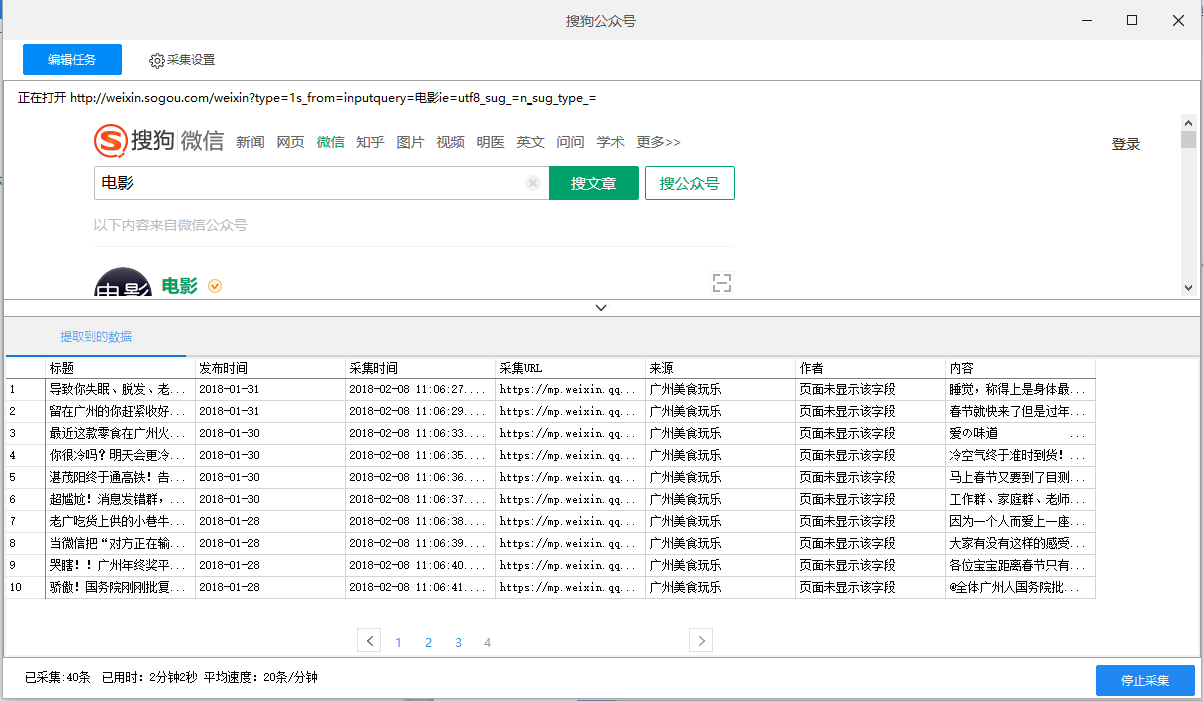Viewport: 1203px width, 701px height.
Task: Select the title cell starting 骄傲！国务院刚刚批复
Action: (x=120, y=587)
